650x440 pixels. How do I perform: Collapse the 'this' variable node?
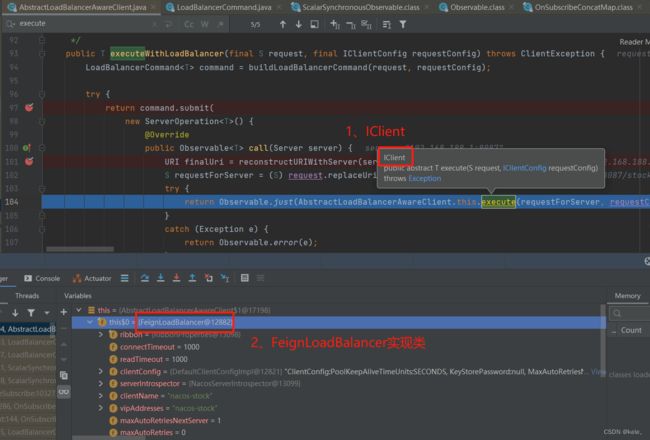[x=79, y=310]
